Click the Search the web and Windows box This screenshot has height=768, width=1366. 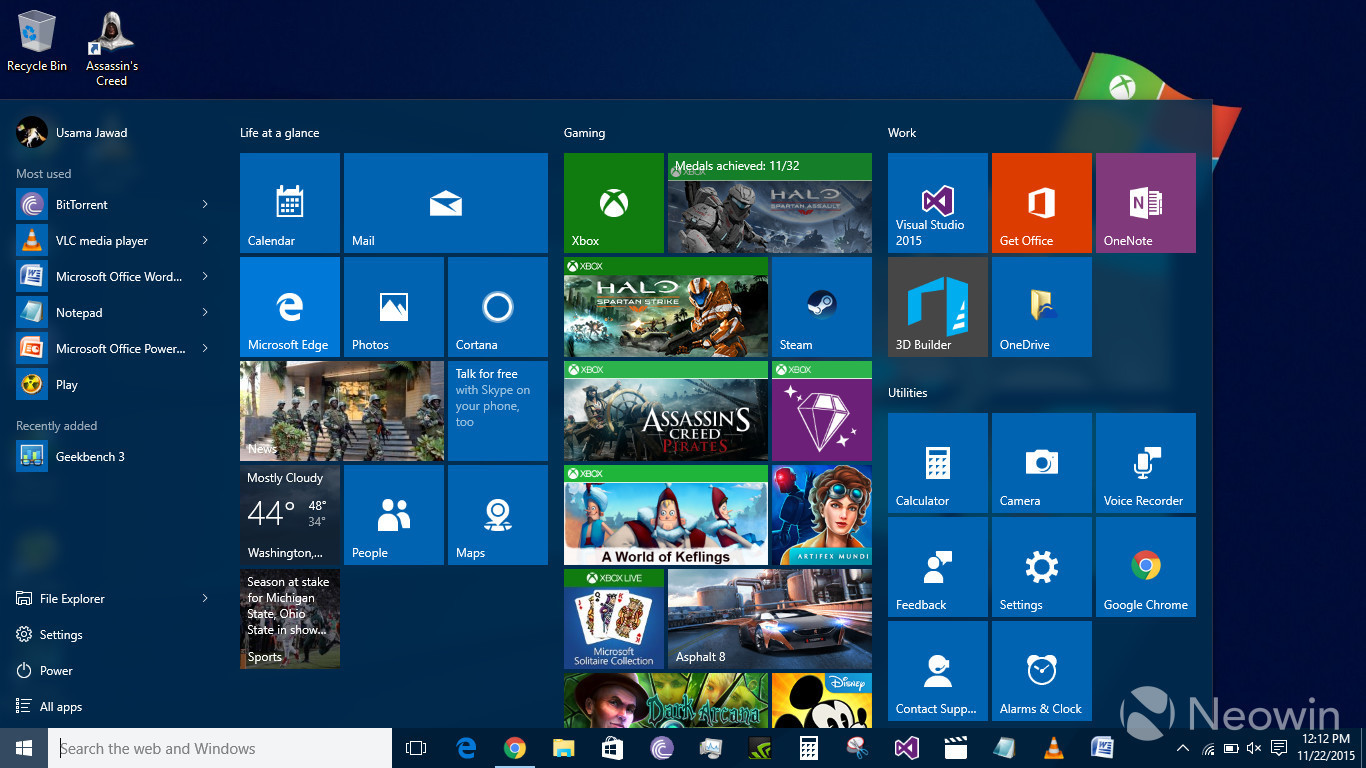click(x=220, y=748)
